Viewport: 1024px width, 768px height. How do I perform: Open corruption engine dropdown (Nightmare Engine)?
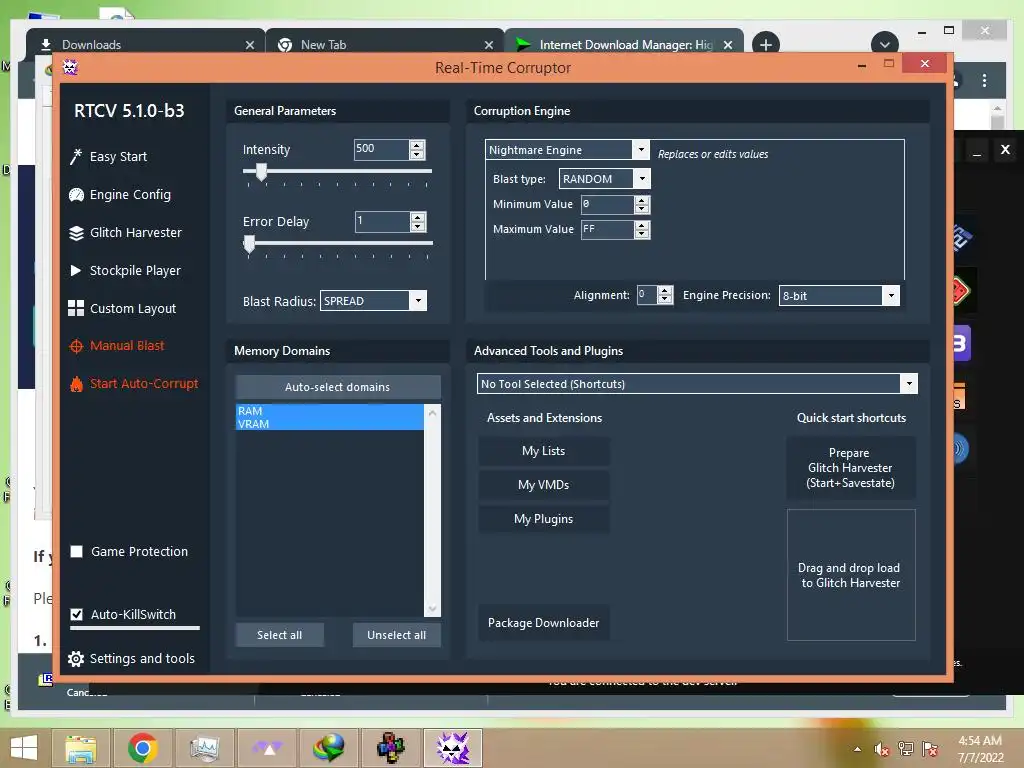(x=641, y=150)
